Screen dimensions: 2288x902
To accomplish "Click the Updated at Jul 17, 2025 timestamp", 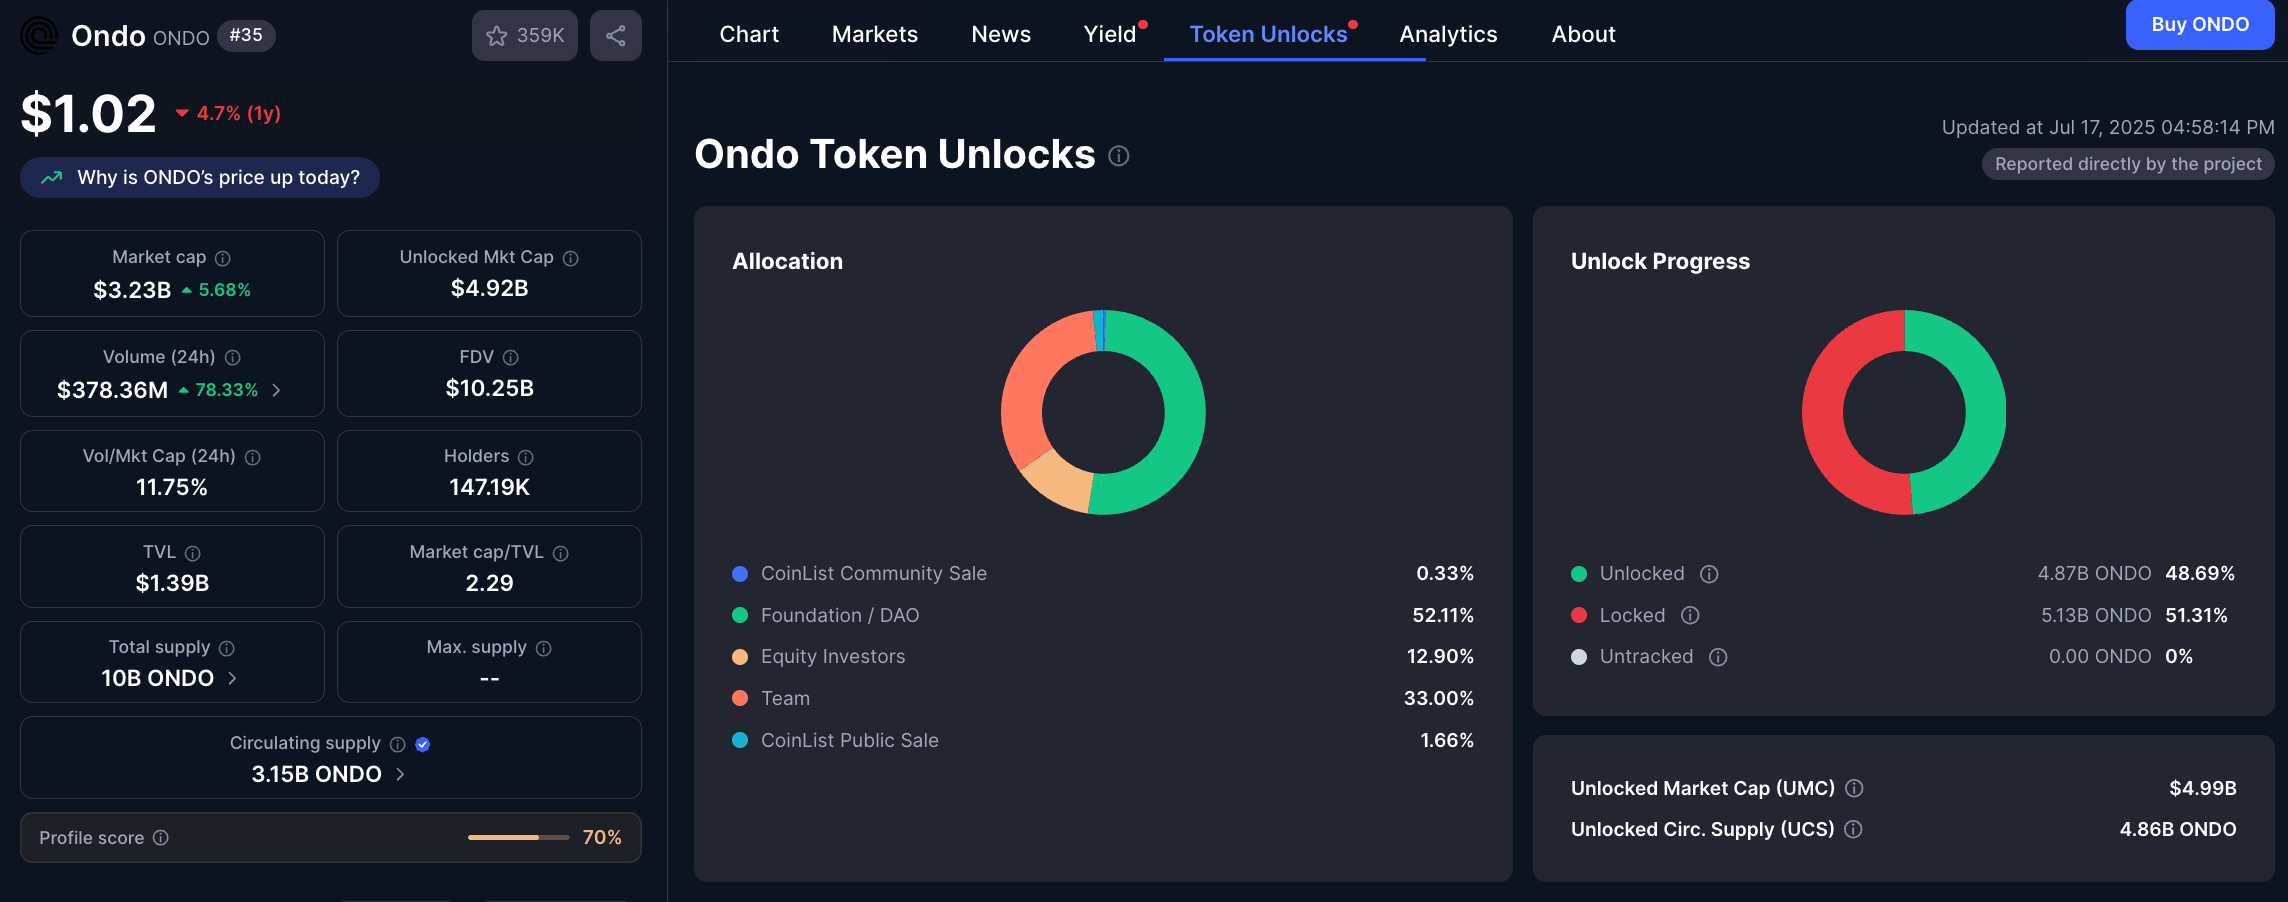I will 2108,127.
